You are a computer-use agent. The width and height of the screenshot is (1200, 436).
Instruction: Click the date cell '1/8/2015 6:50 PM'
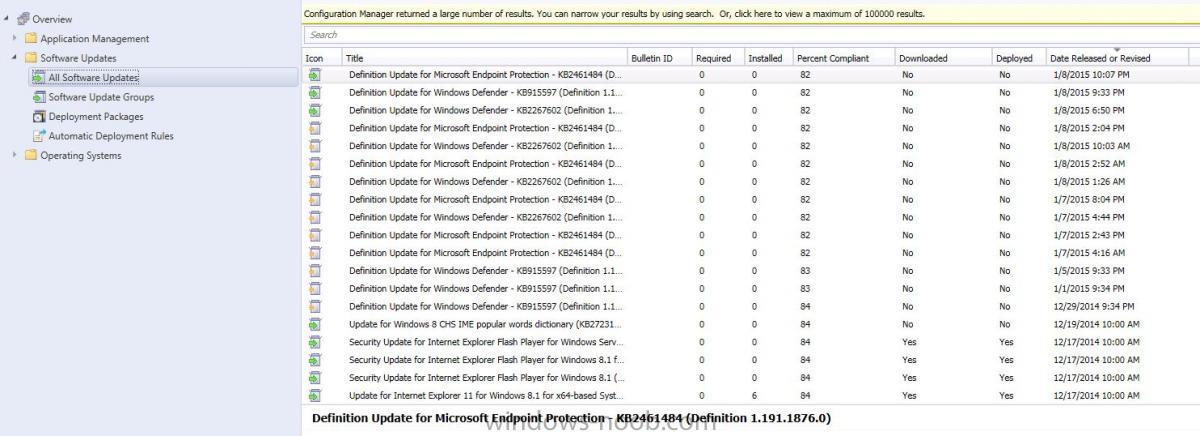click(x=1089, y=110)
